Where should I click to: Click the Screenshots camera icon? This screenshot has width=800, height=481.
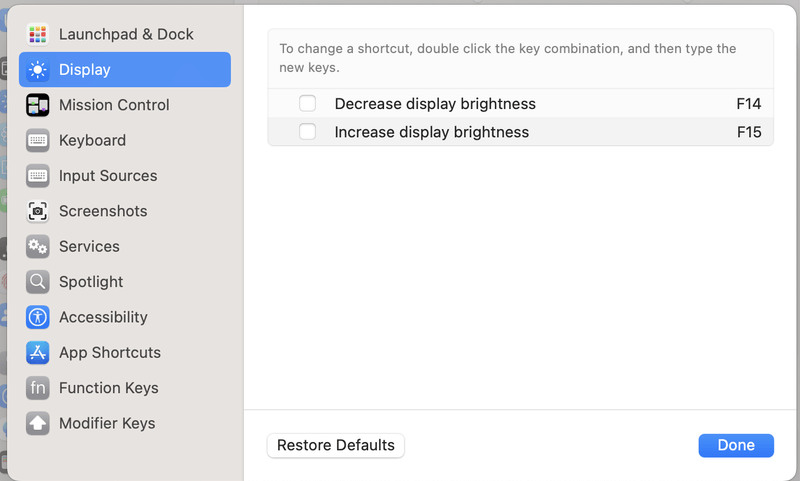coord(38,211)
